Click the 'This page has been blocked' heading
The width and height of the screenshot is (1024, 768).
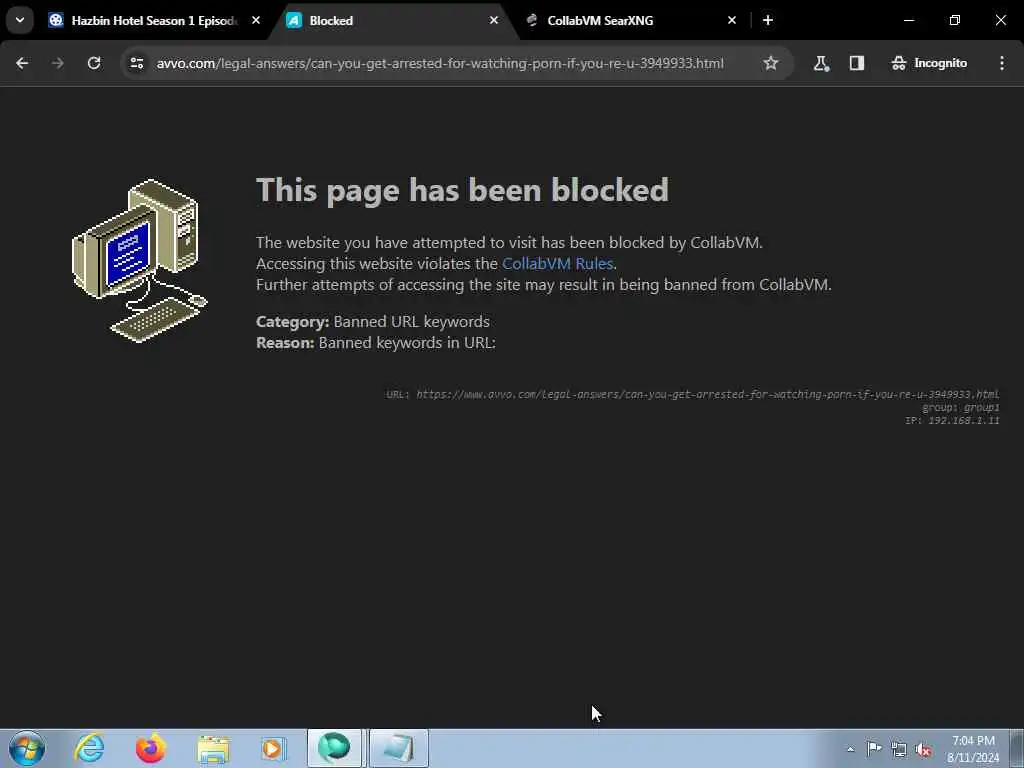462,190
